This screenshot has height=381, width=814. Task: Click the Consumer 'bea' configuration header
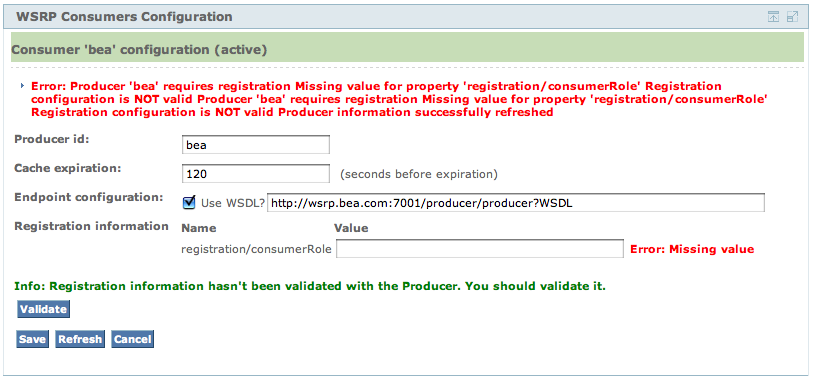(406, 50)
